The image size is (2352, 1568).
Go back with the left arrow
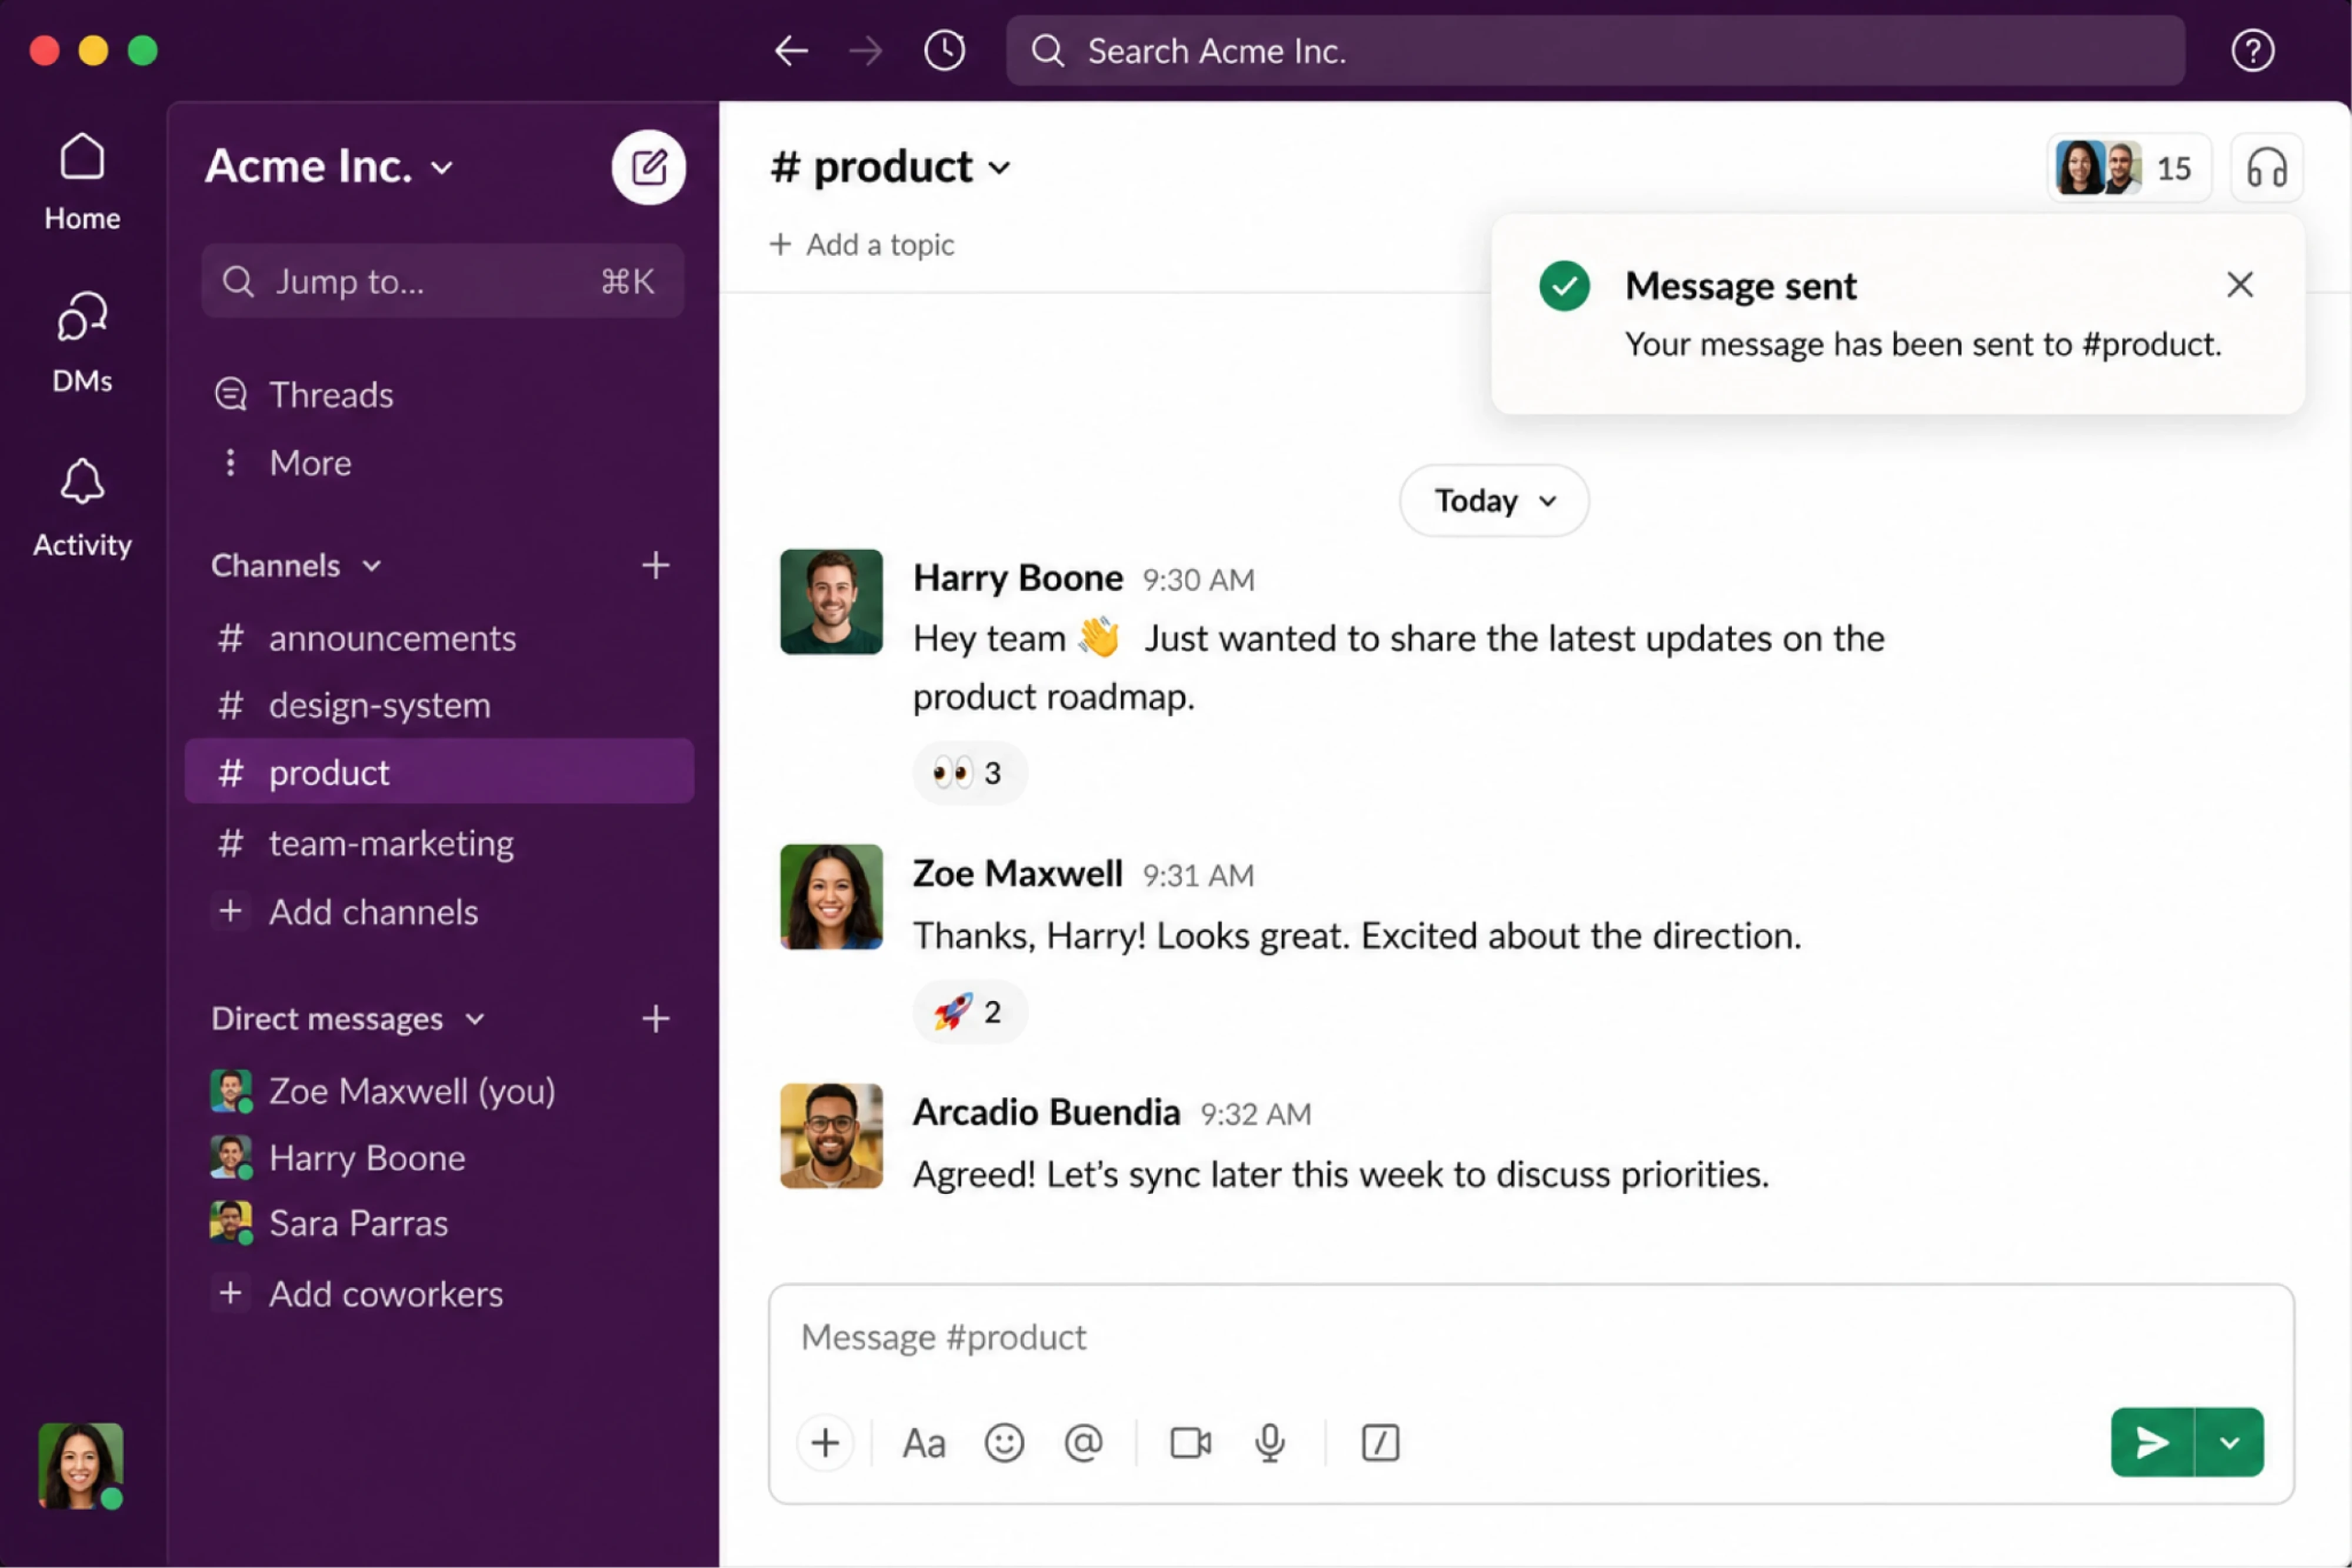click(x=791, y=51)
